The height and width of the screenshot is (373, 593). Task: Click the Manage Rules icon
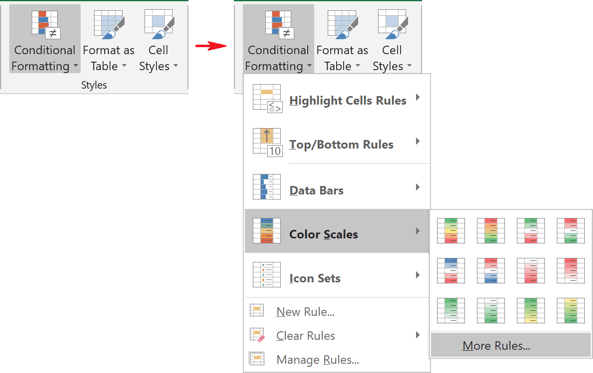[x=257, y=359]
